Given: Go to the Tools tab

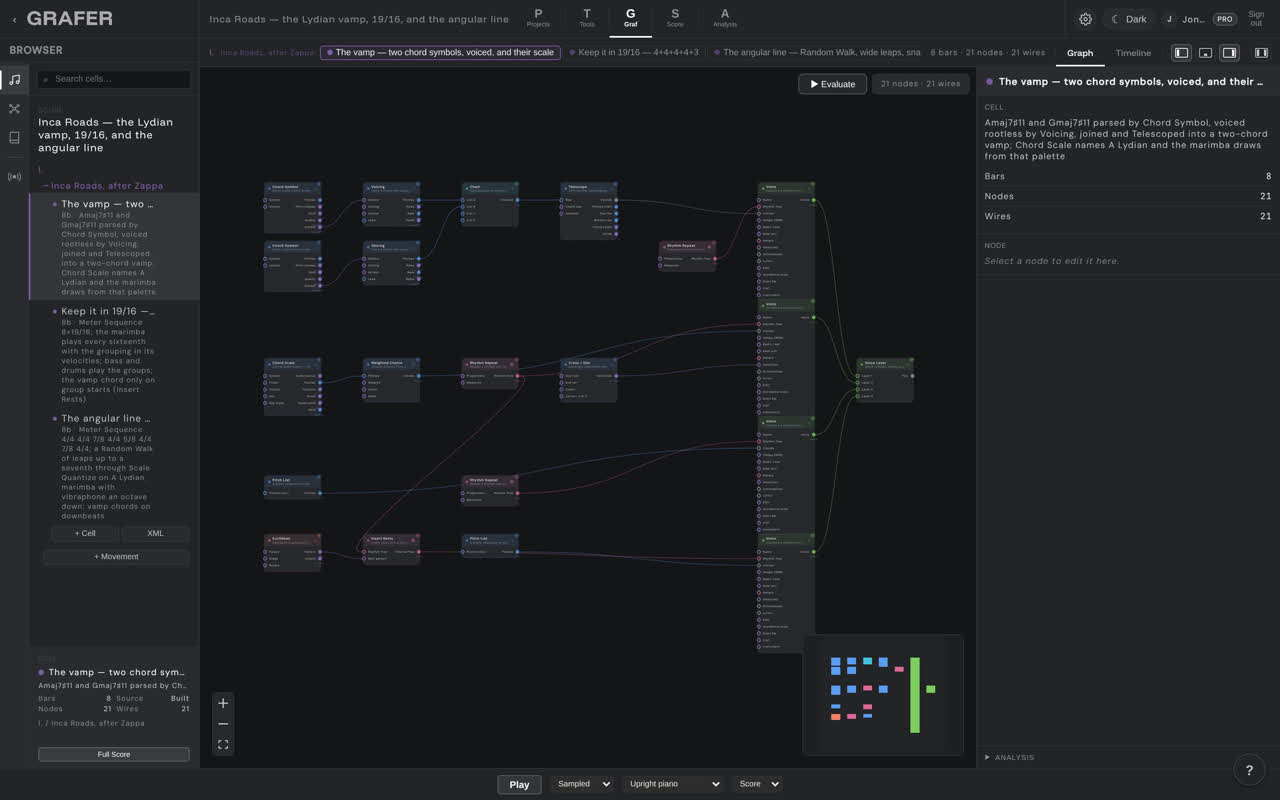Looking at the screenshot, I should point(587,18).
